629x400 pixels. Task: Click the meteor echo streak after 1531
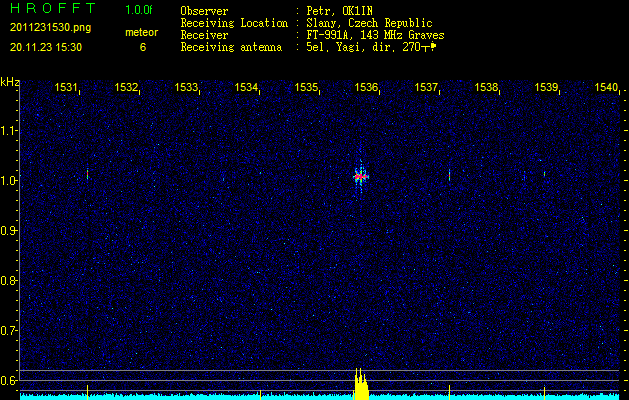point(87,175)
